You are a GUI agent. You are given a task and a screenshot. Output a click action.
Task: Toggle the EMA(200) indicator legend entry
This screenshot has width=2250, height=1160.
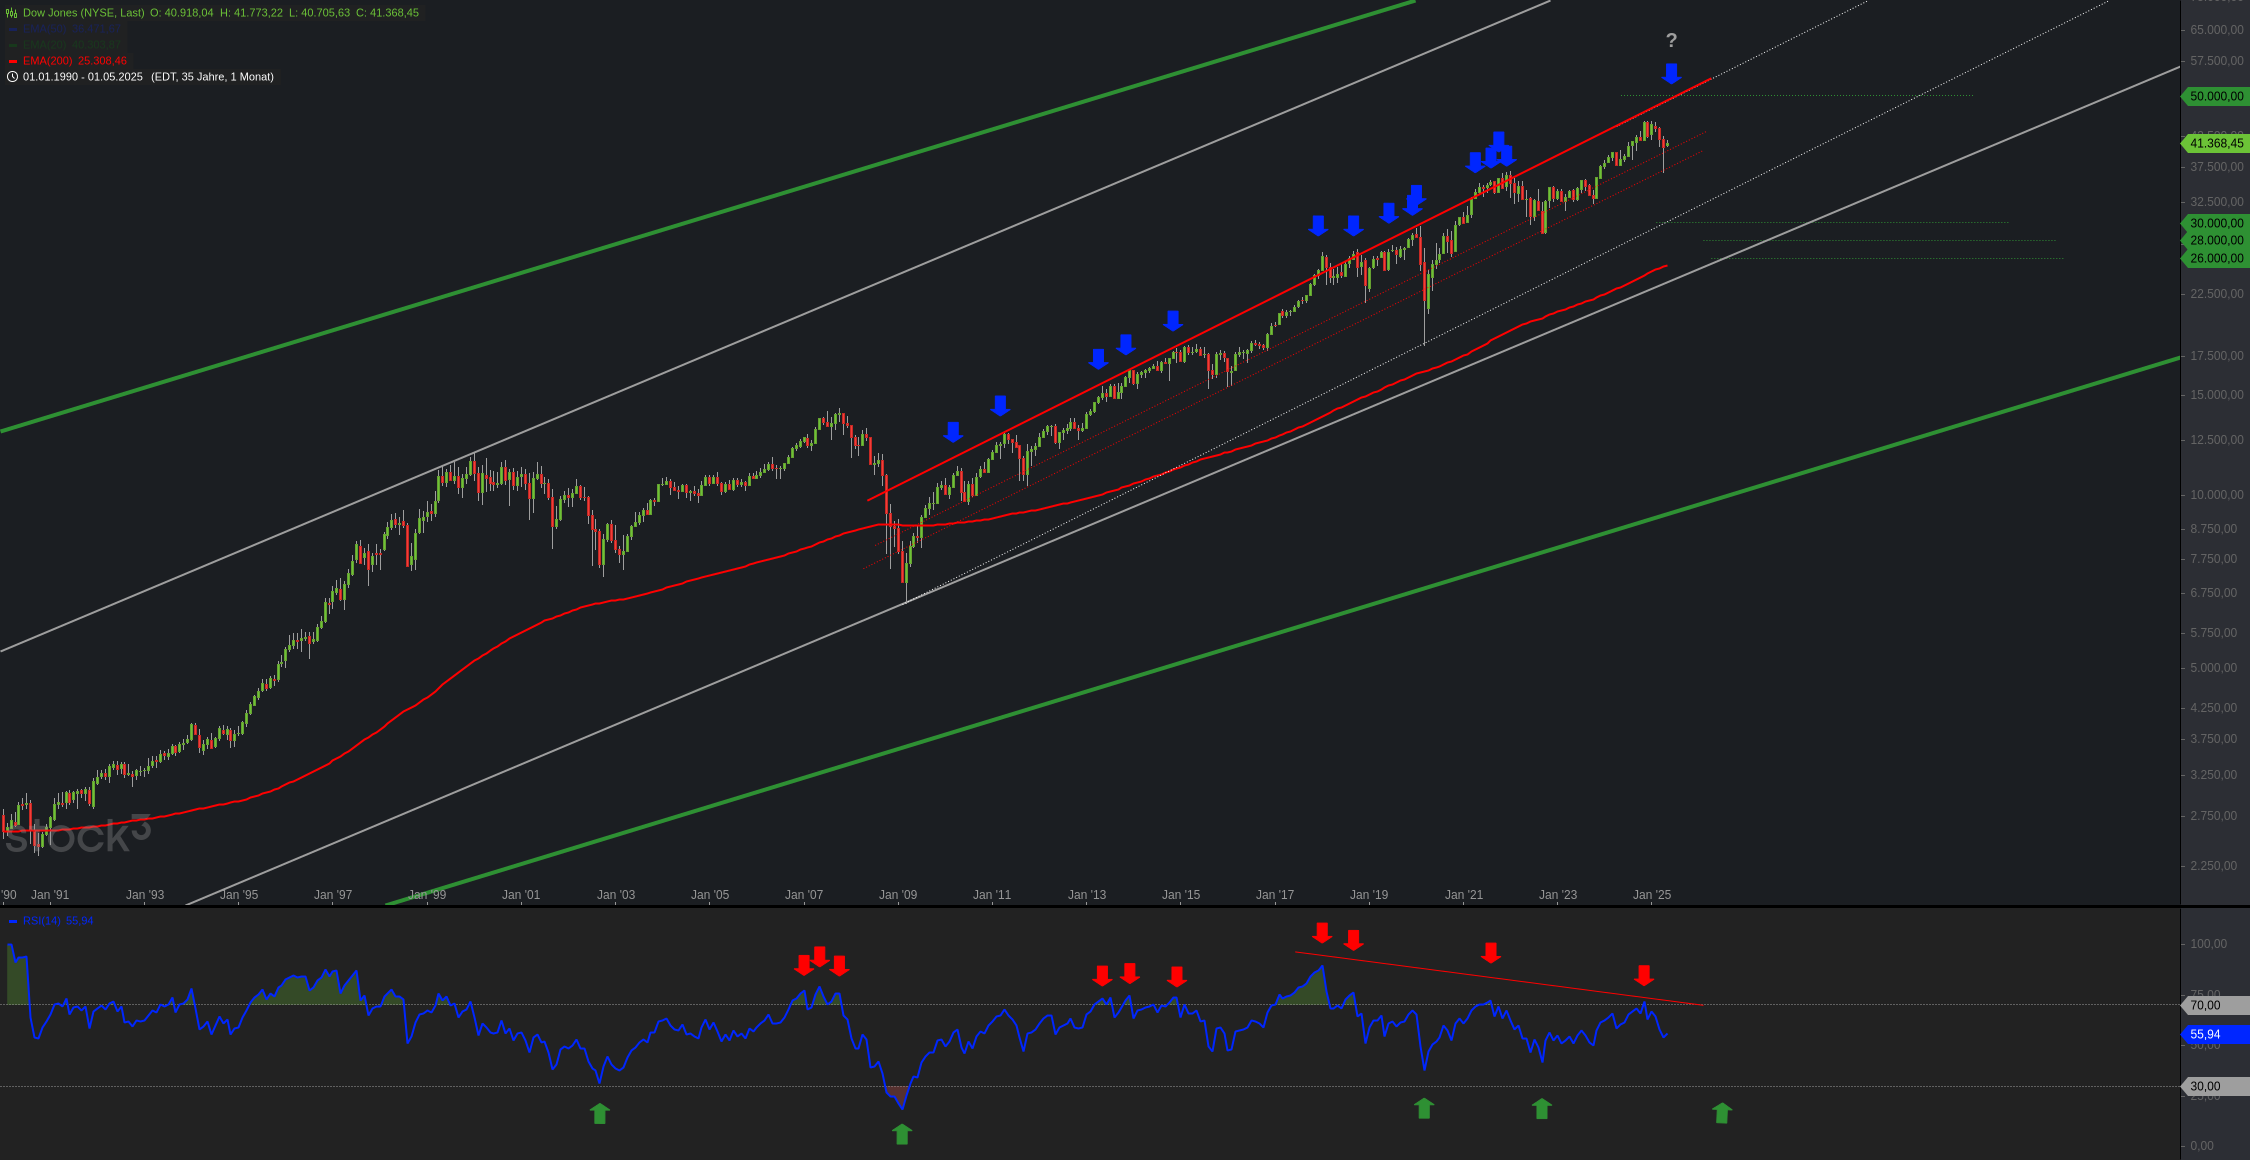point(66,61)
